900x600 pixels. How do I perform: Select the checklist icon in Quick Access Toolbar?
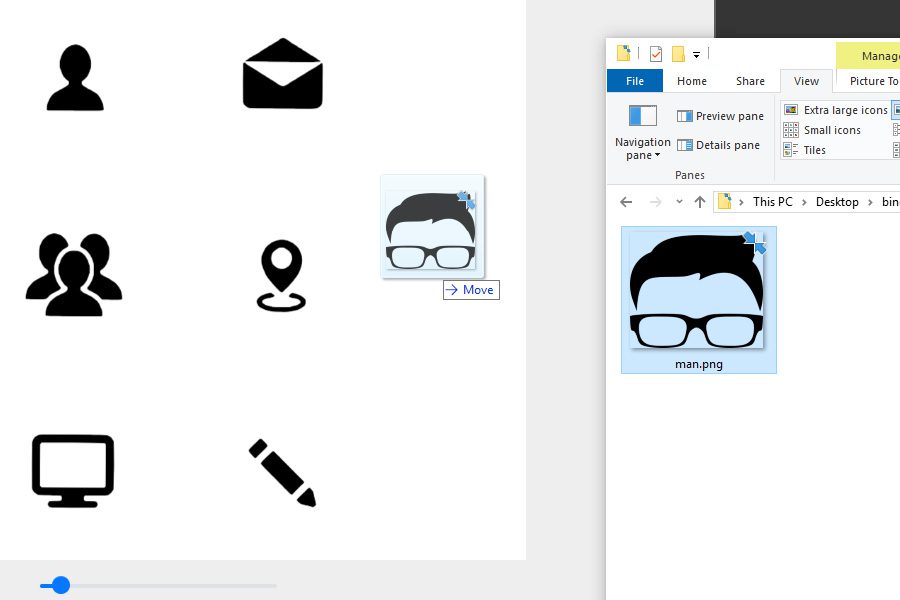click(x=656, y=52)
